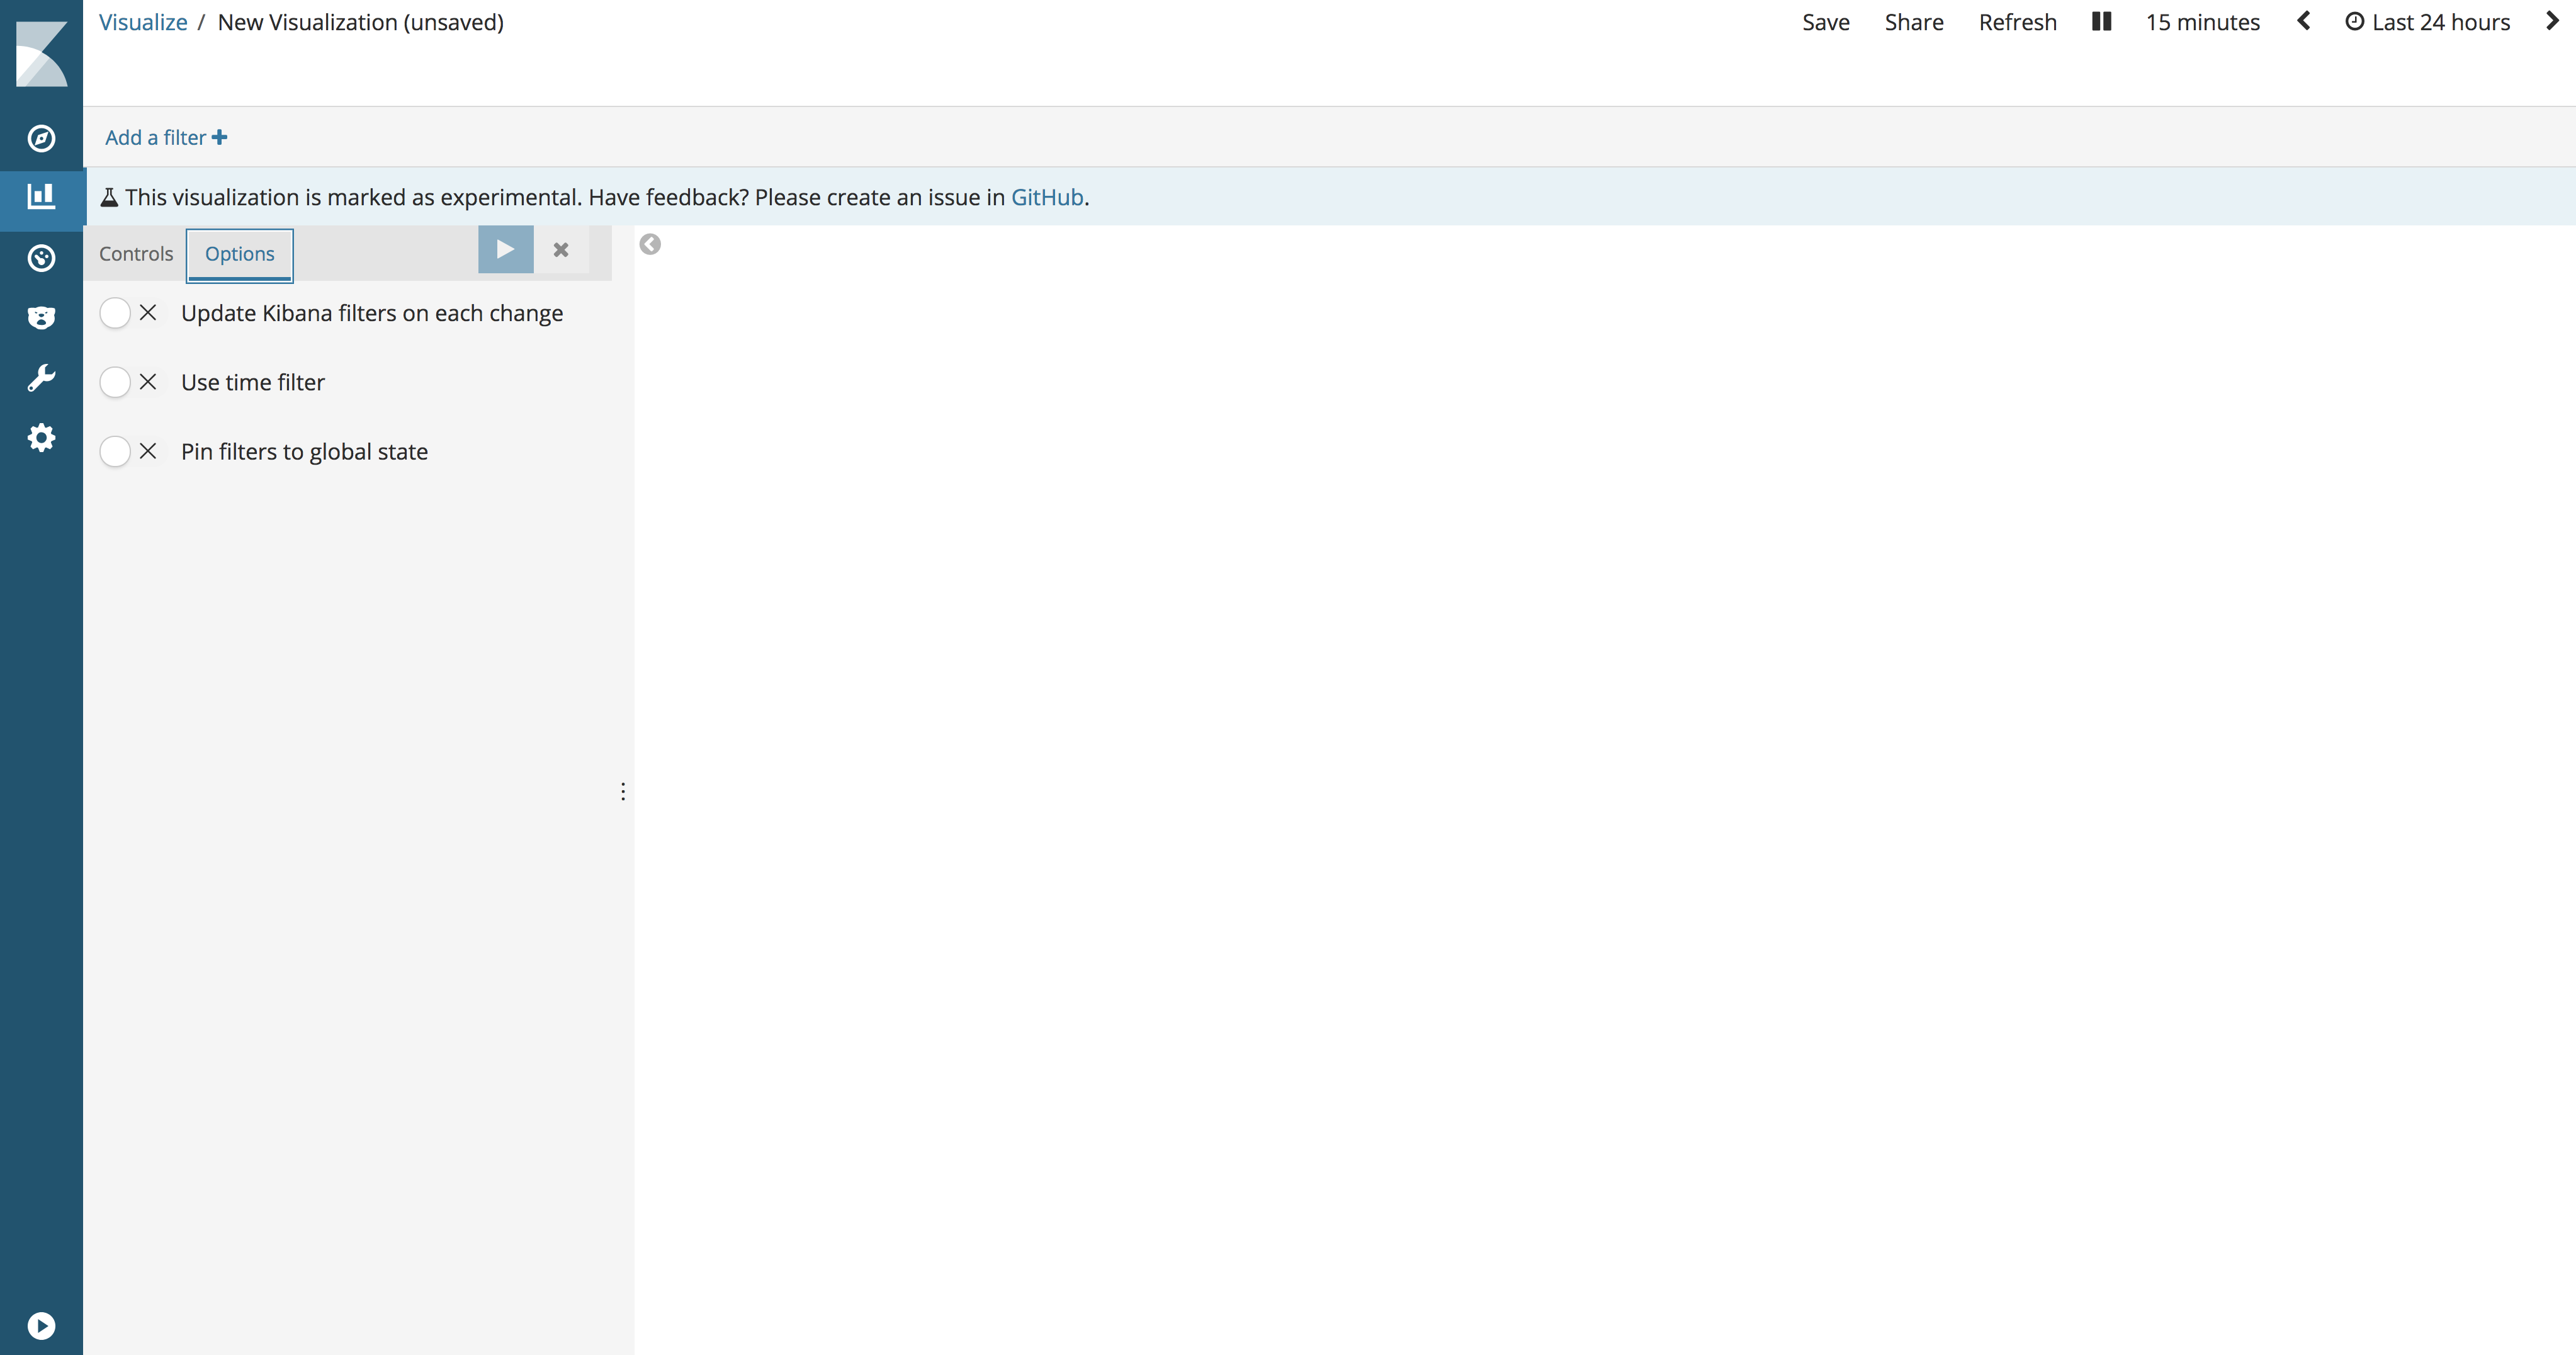Image resolution: width=2576 pixels, height=1355 pixels.
Task: Click the Visualize bar chart sidebar icon
Action: click(x=41, y=197)
